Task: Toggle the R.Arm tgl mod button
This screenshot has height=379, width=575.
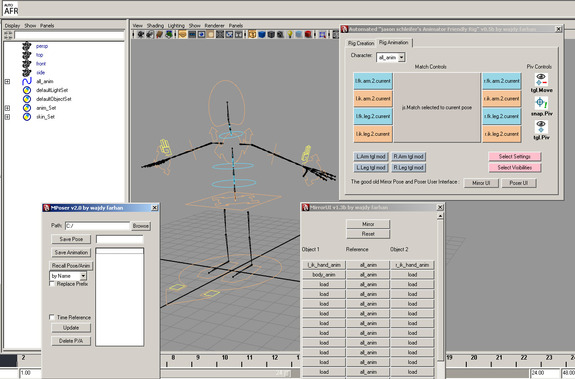Action: (x=408, y=157)
